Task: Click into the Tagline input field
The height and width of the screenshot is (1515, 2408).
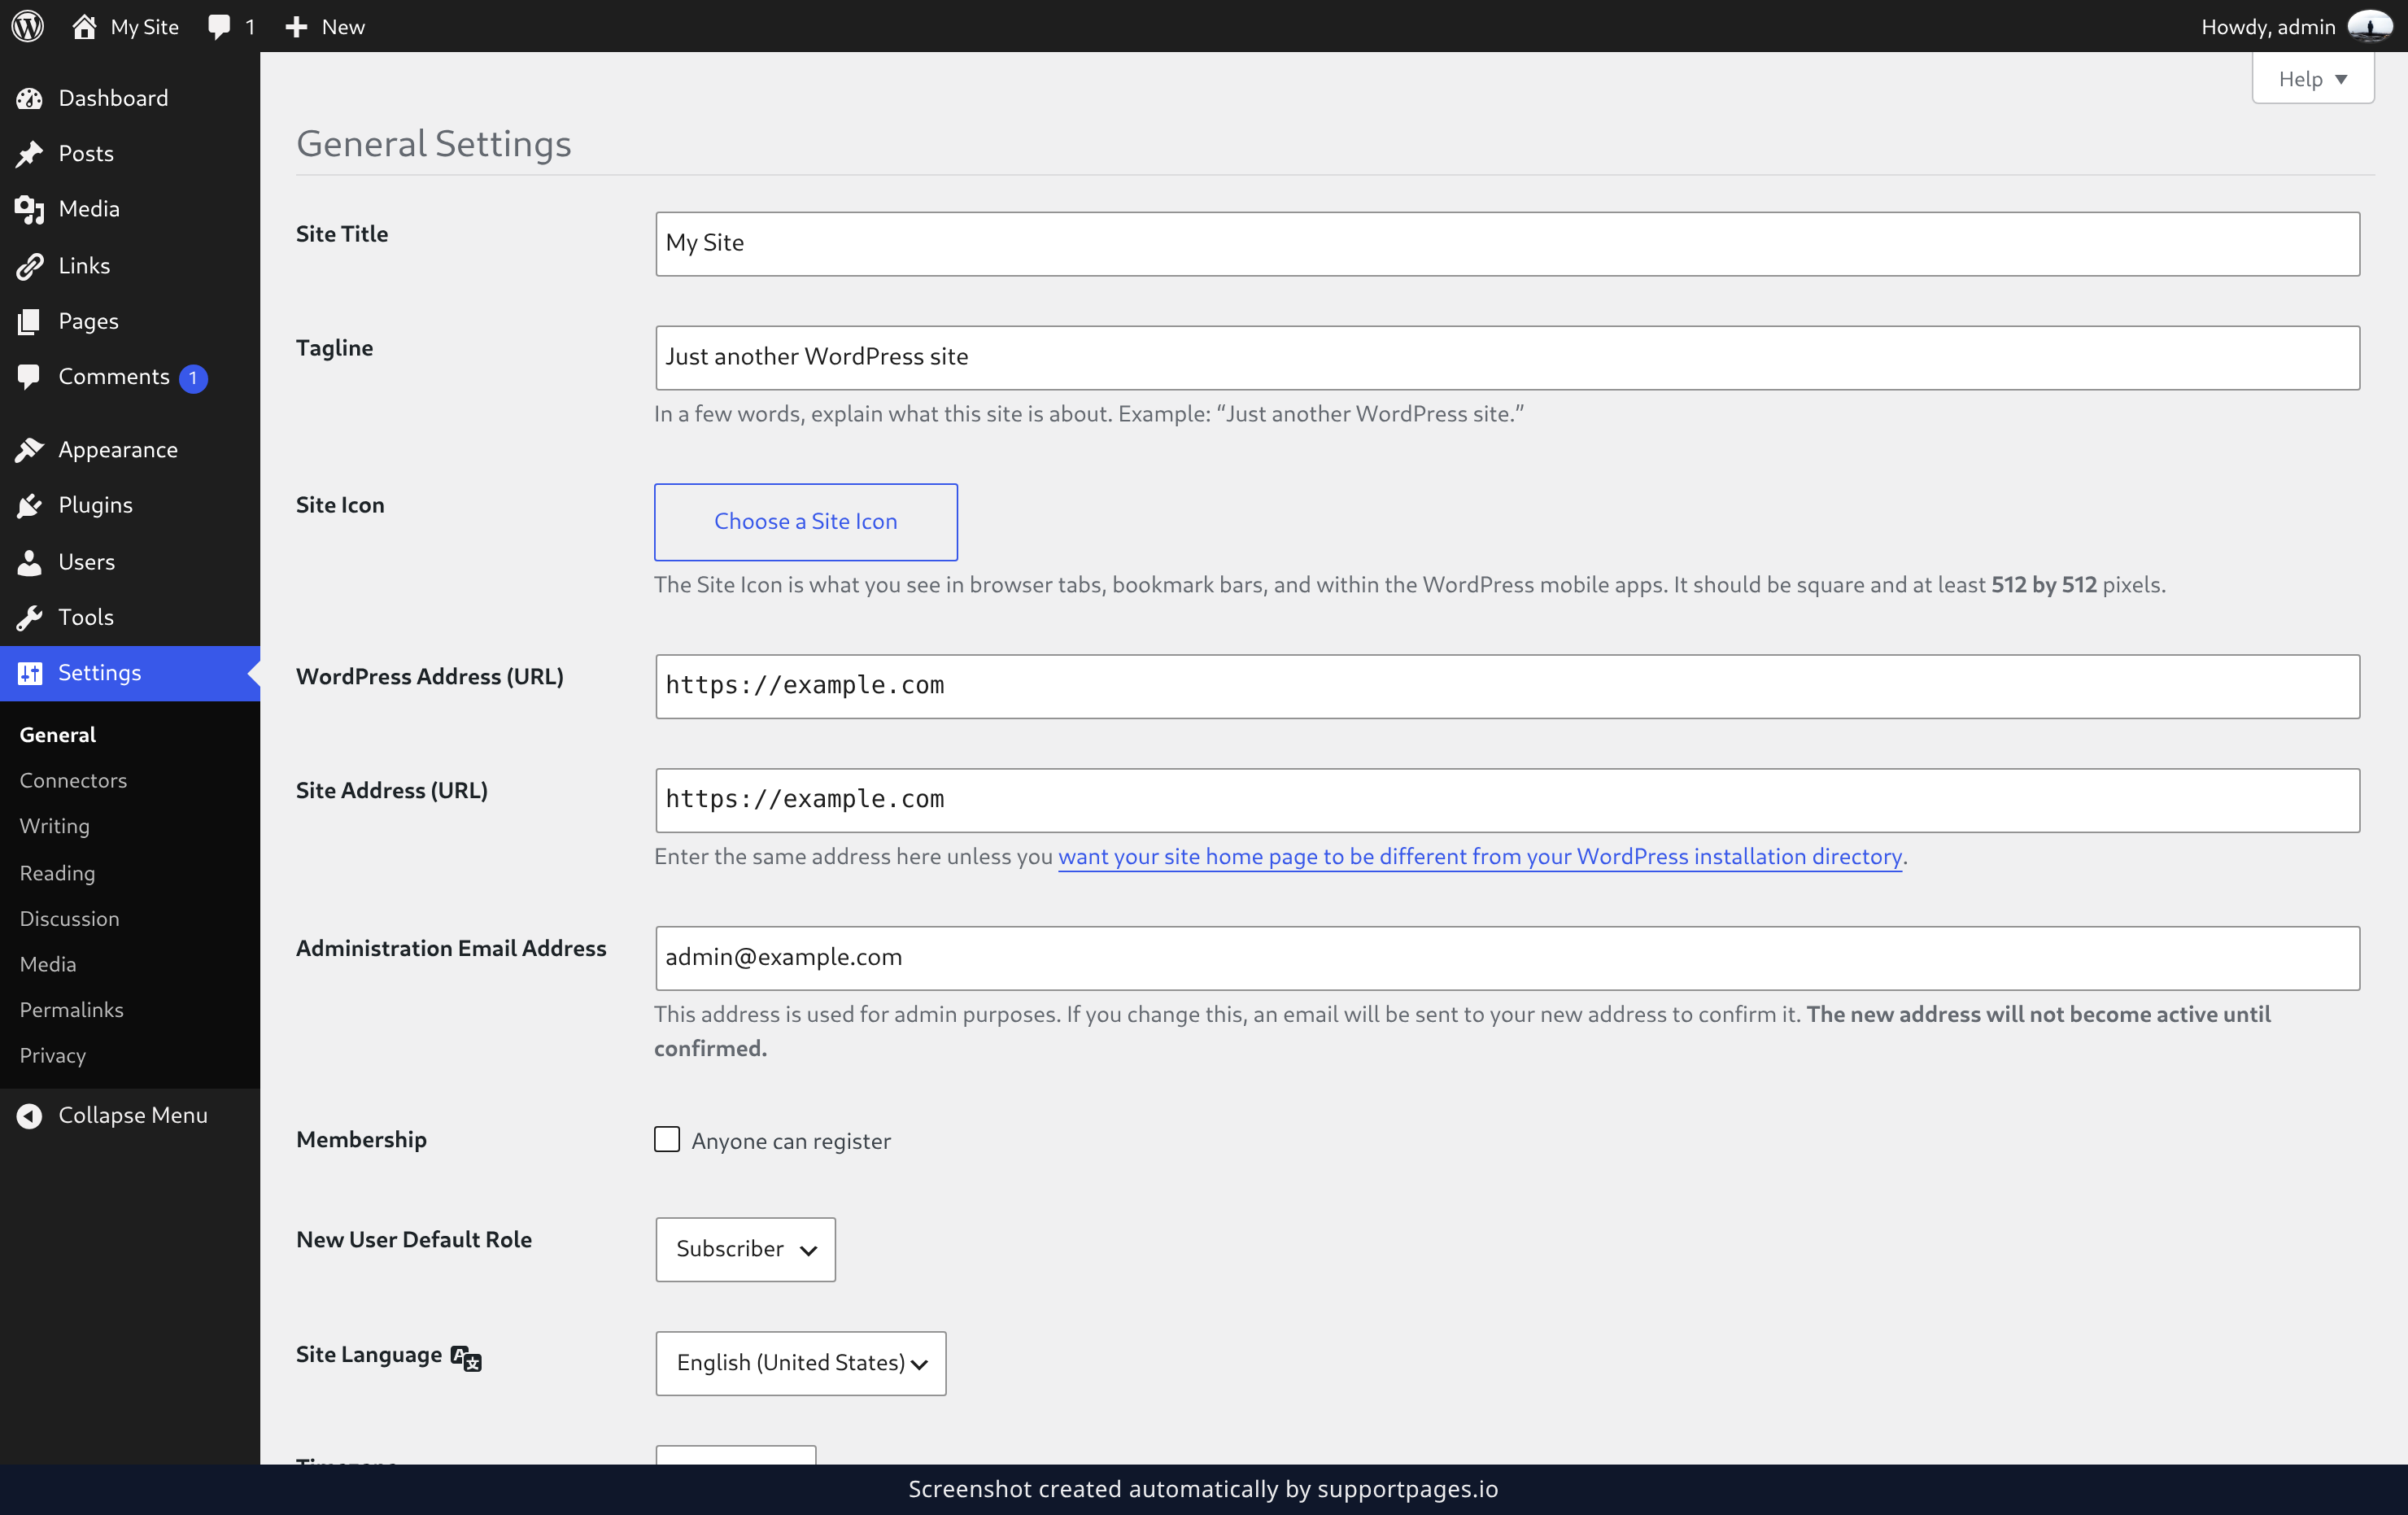Action: (x=1507, y=357)
